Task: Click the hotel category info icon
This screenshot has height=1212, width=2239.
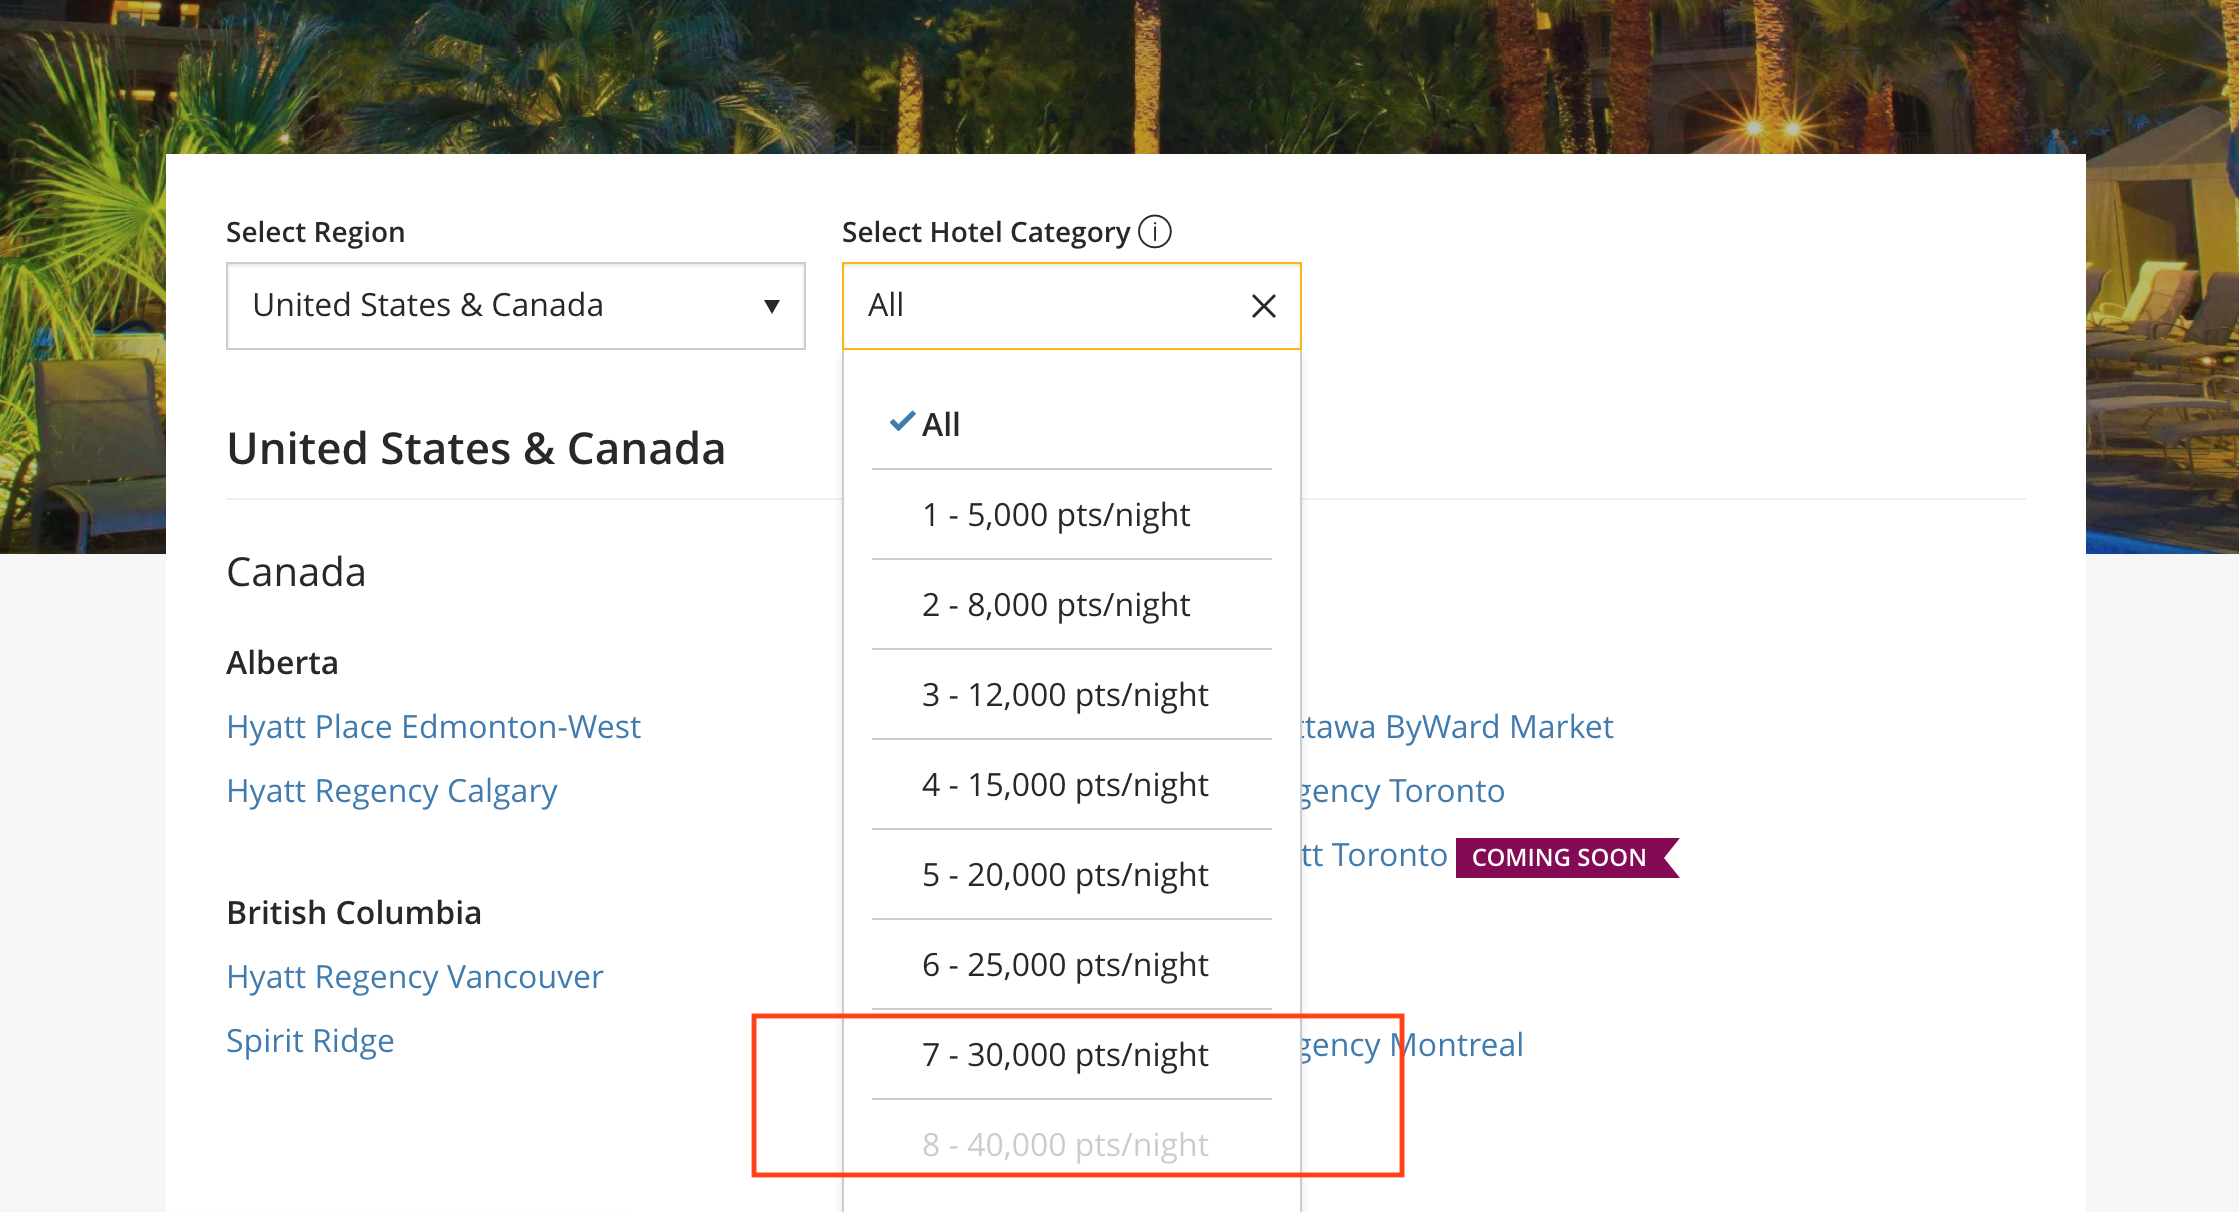Action: (x=1155, y=232)
